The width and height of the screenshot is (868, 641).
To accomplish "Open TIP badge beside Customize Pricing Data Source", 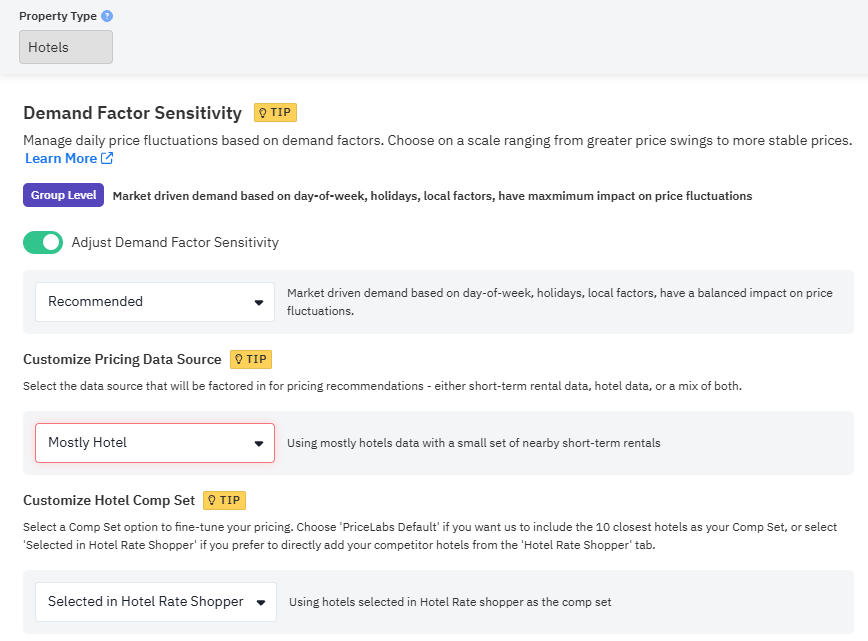I will point(251,359).
